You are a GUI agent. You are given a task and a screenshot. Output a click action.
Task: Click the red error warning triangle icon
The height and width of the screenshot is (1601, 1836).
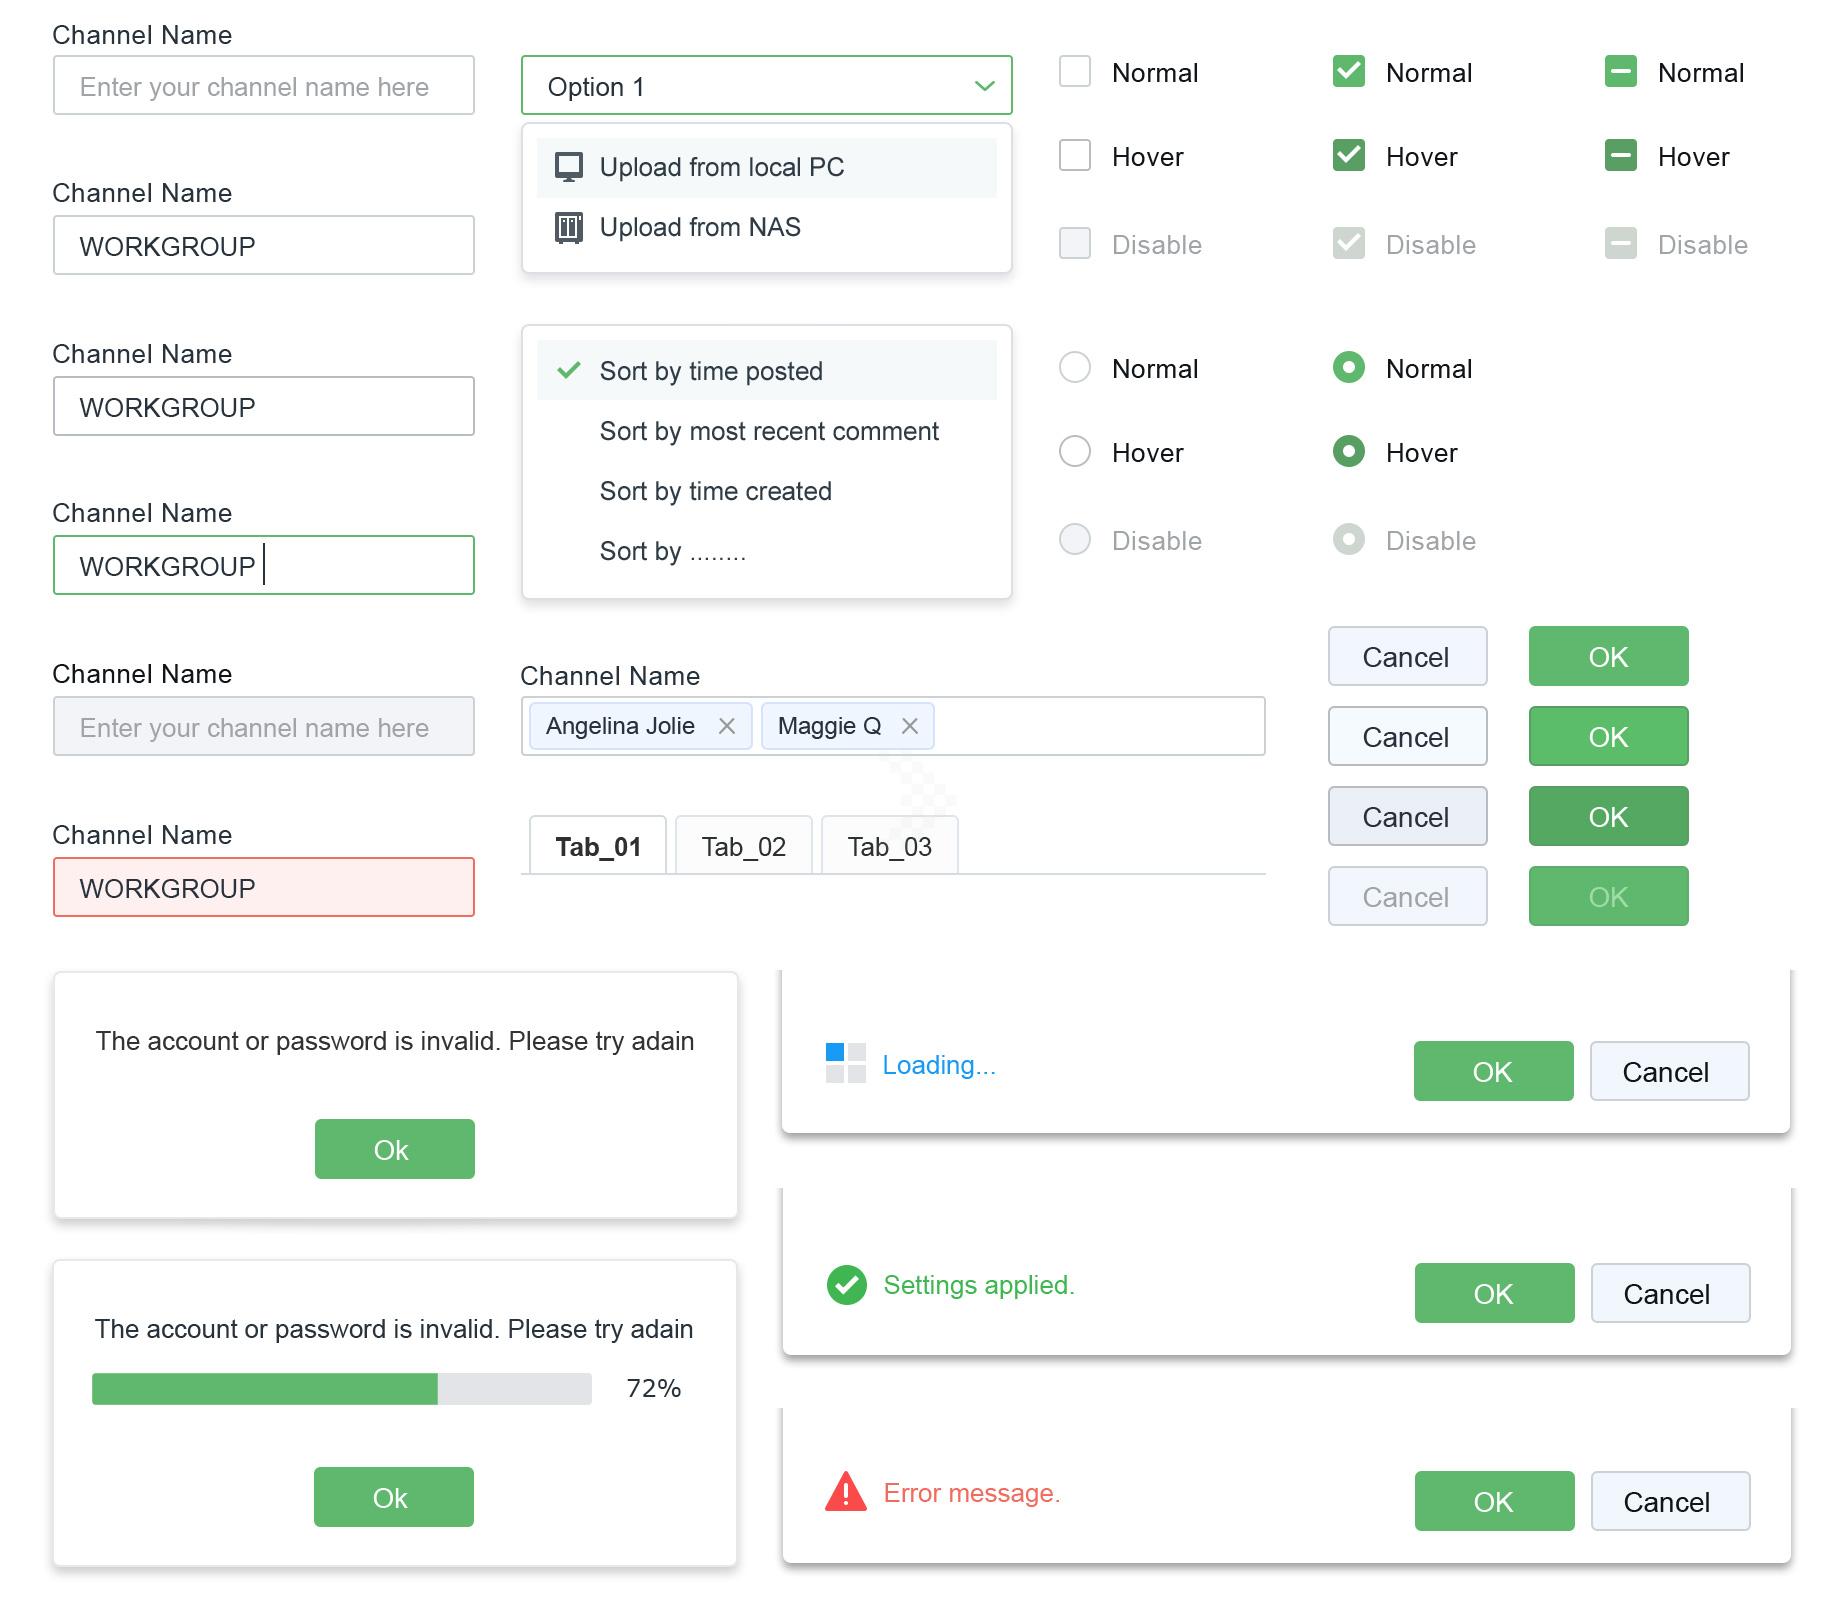click(x=845, y=1493)
